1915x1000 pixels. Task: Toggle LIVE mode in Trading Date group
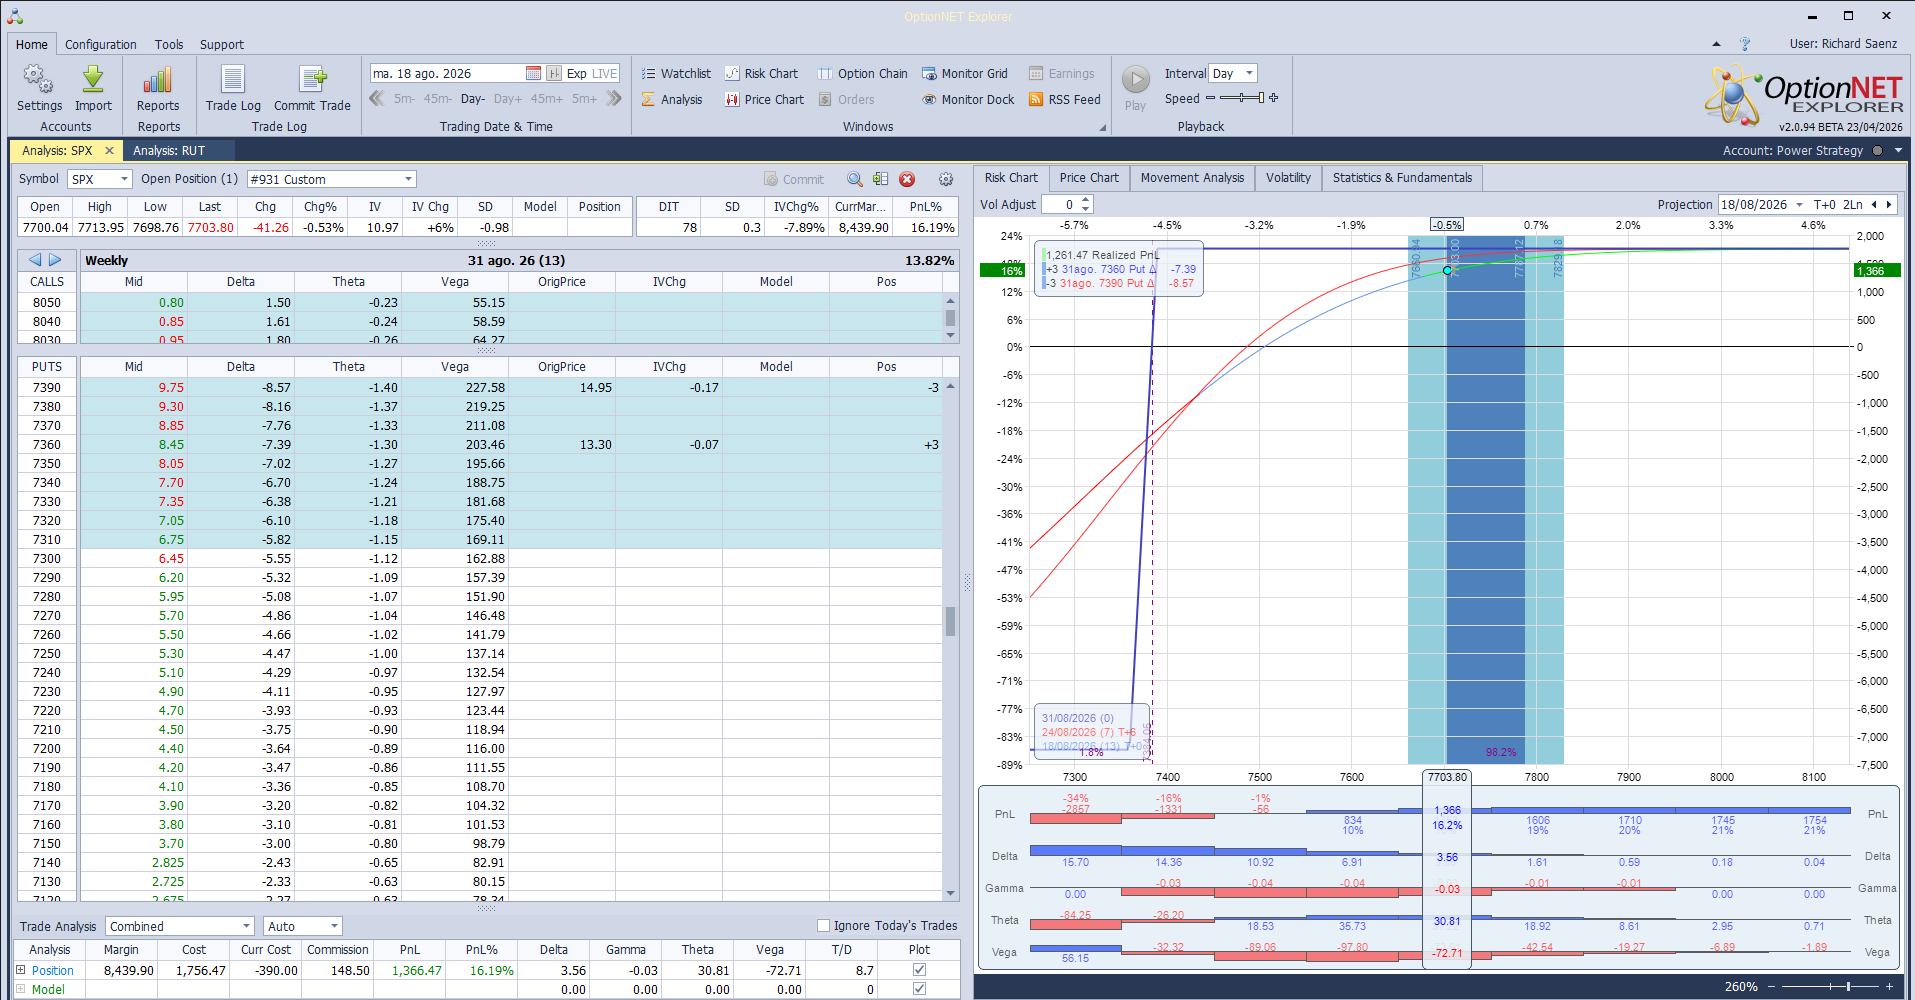(605, 73)
